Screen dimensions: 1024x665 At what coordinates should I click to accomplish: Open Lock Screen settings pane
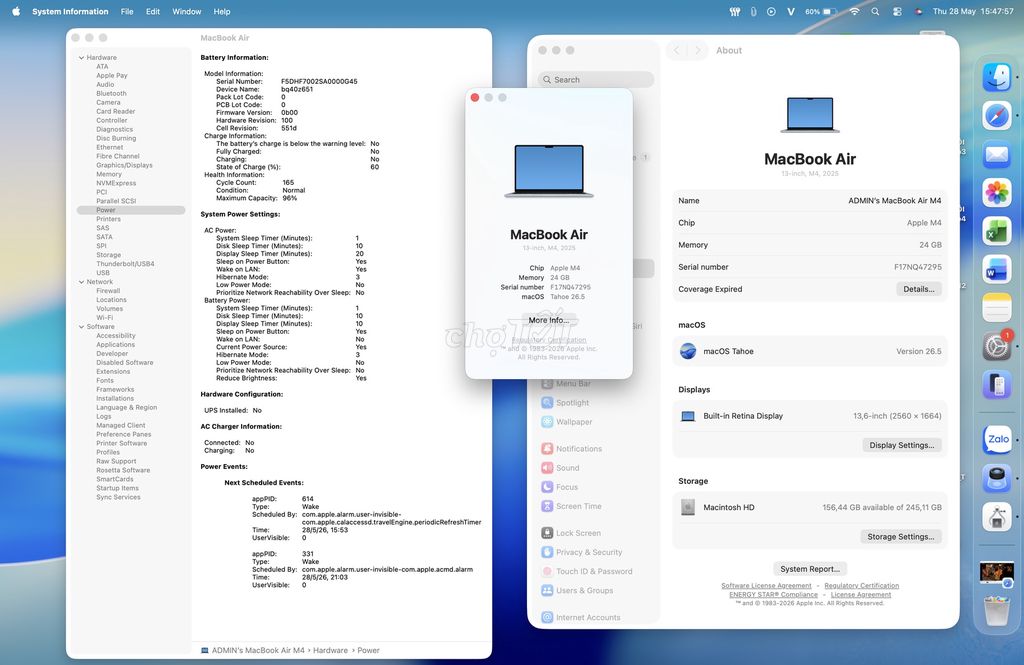tap(571, 533)
